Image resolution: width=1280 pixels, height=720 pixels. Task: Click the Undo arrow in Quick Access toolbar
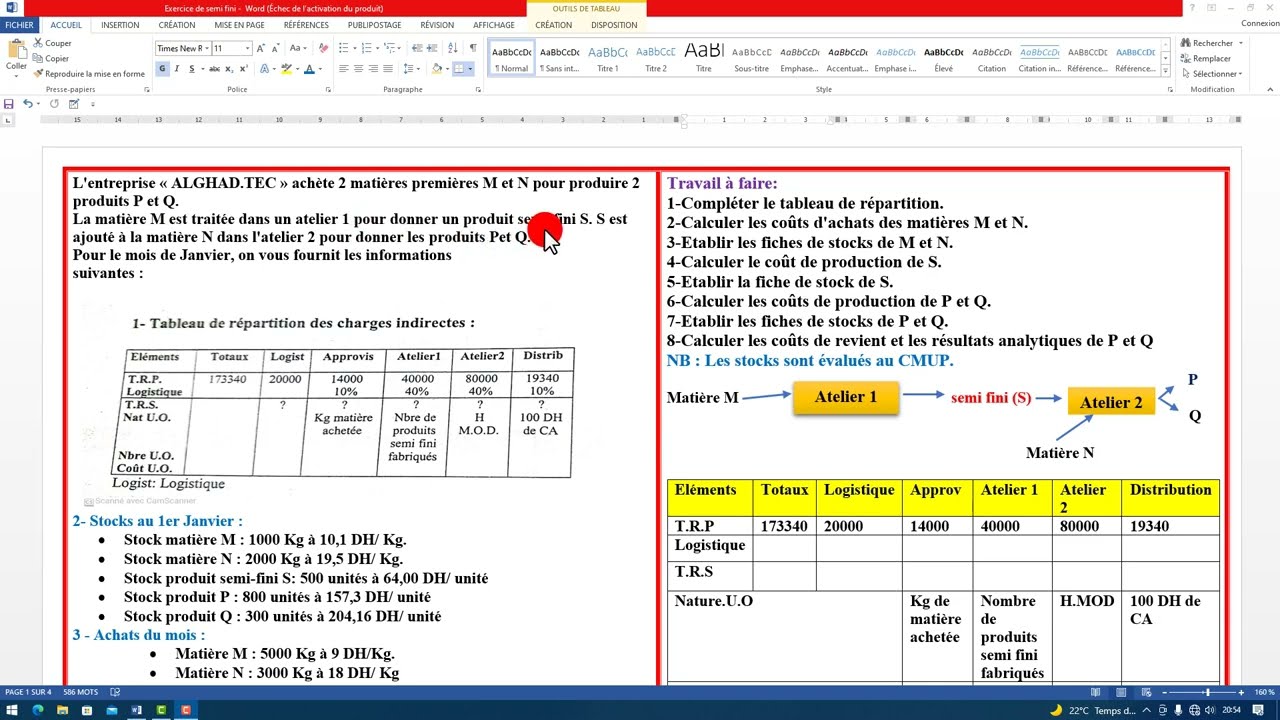pos(27,104)
